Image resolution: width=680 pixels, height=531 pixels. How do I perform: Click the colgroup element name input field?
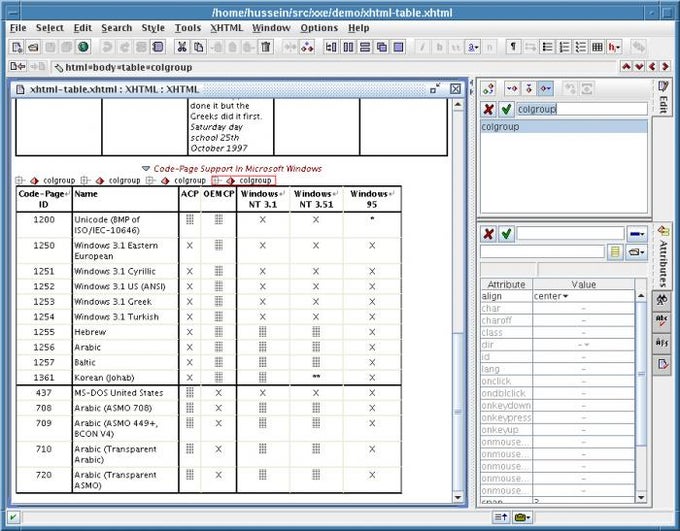coord(582,109)
